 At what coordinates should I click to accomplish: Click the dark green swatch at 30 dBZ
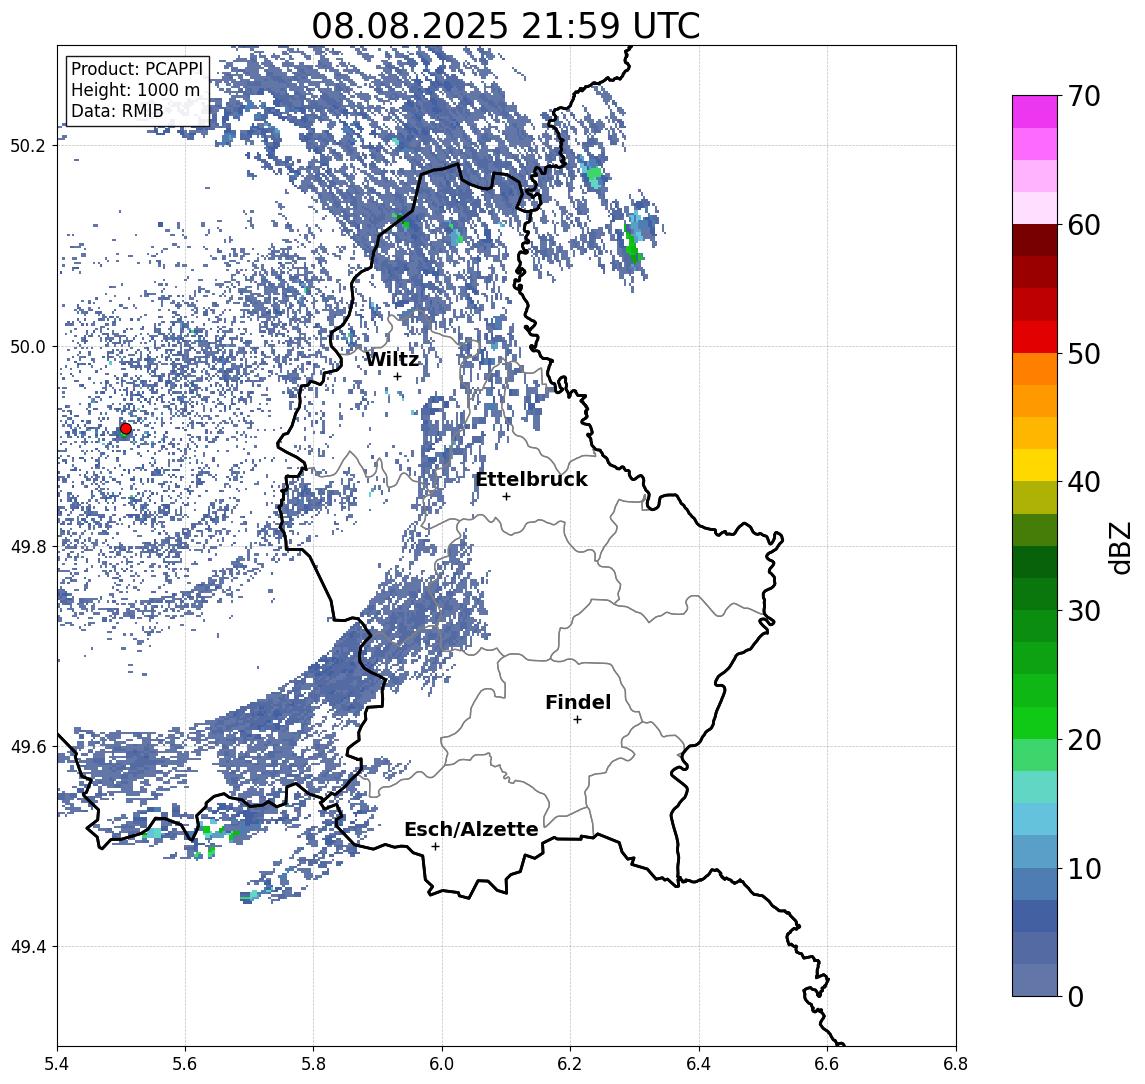coord(1035,594)
